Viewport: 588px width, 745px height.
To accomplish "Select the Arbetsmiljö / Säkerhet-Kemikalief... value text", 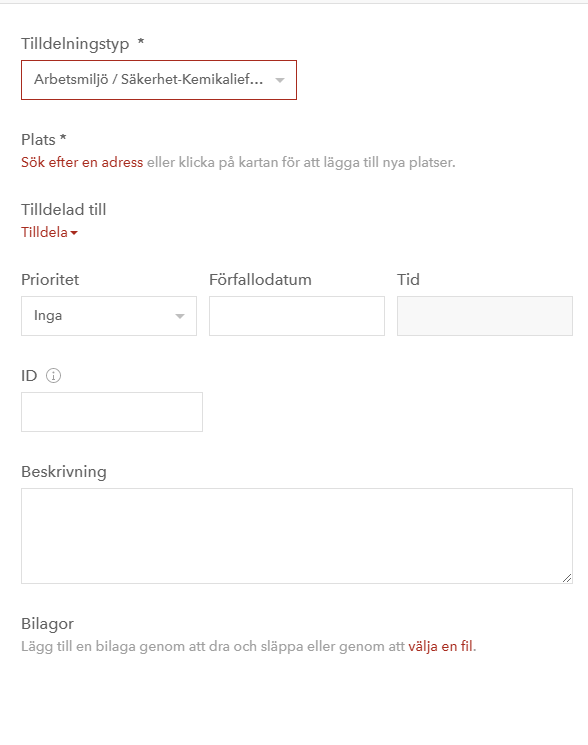I will [148, 79].
